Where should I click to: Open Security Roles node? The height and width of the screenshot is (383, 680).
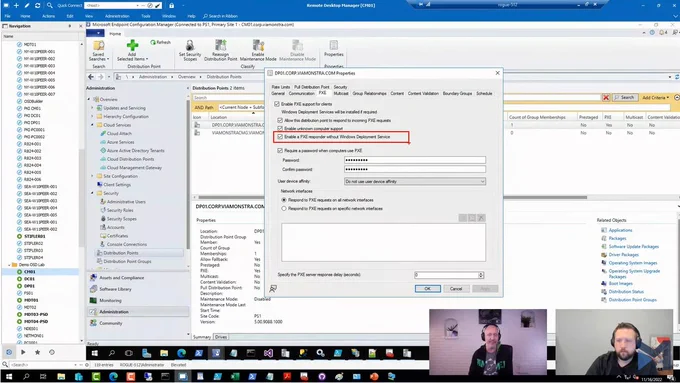120,210
